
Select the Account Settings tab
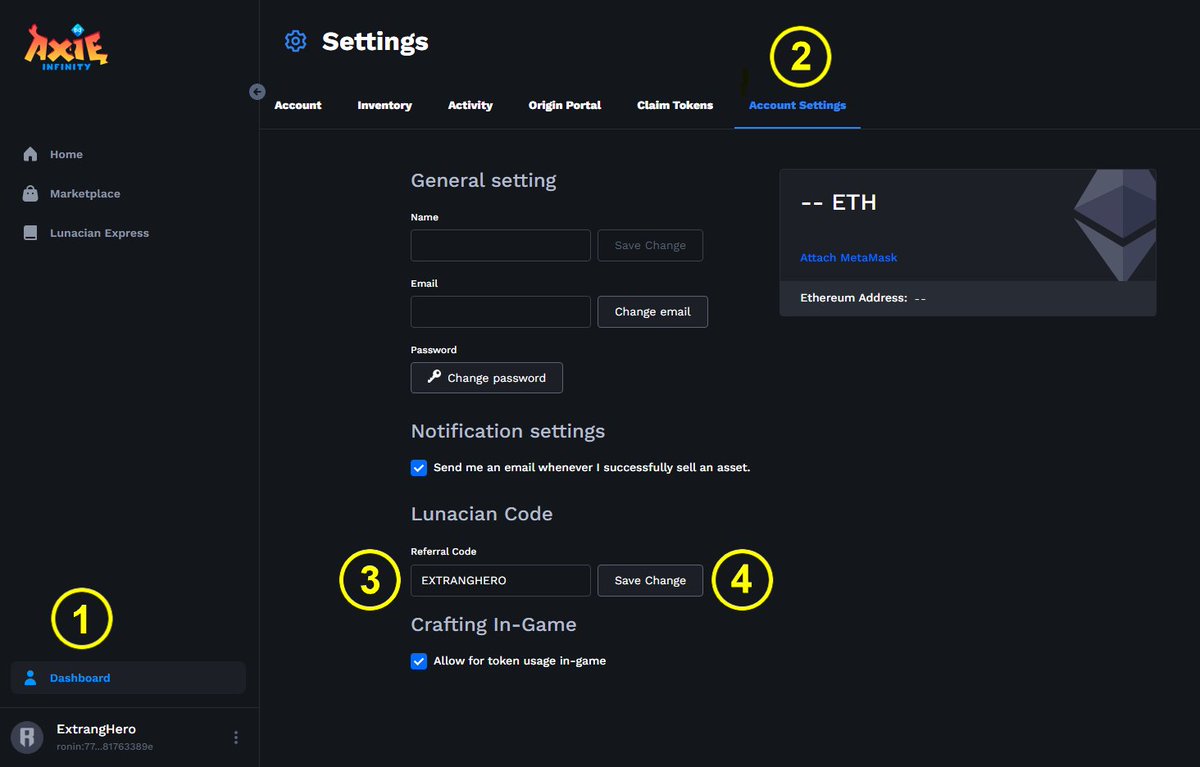(x=797, y=105)
